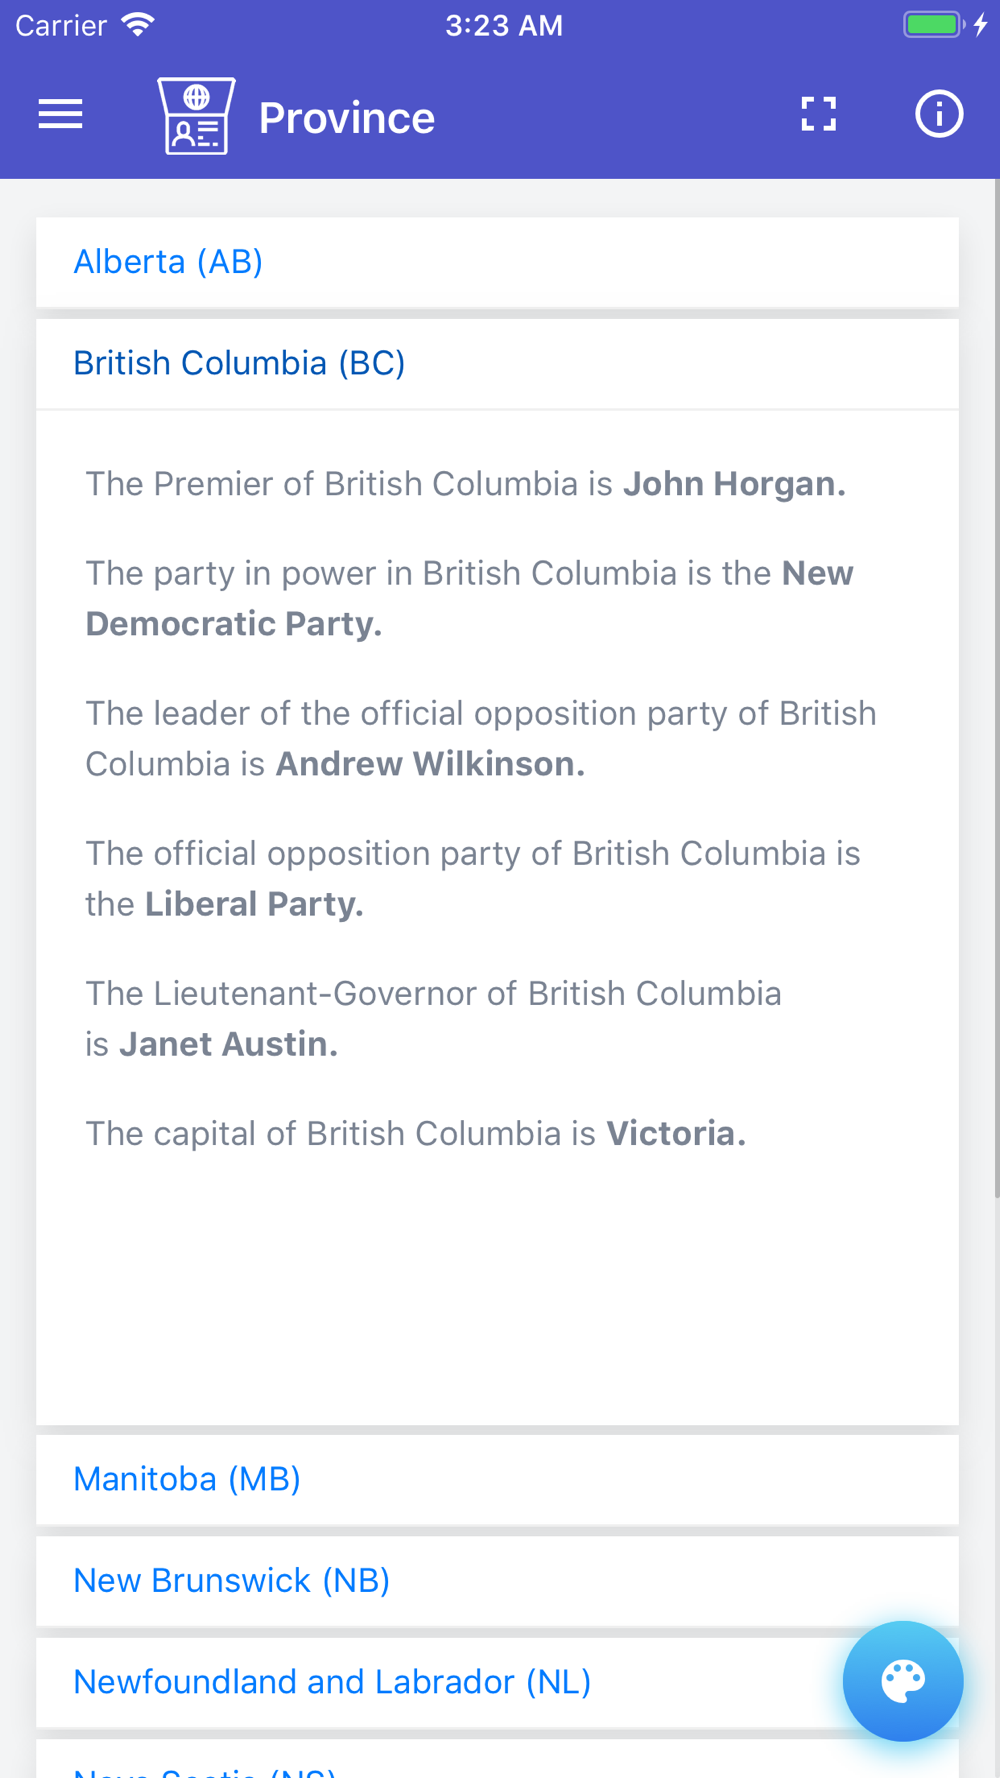Image resolution: width=1000 pixels, height=1778 pixels.
Task: Open the info circle icon
Action: click(x=938, y=115)
